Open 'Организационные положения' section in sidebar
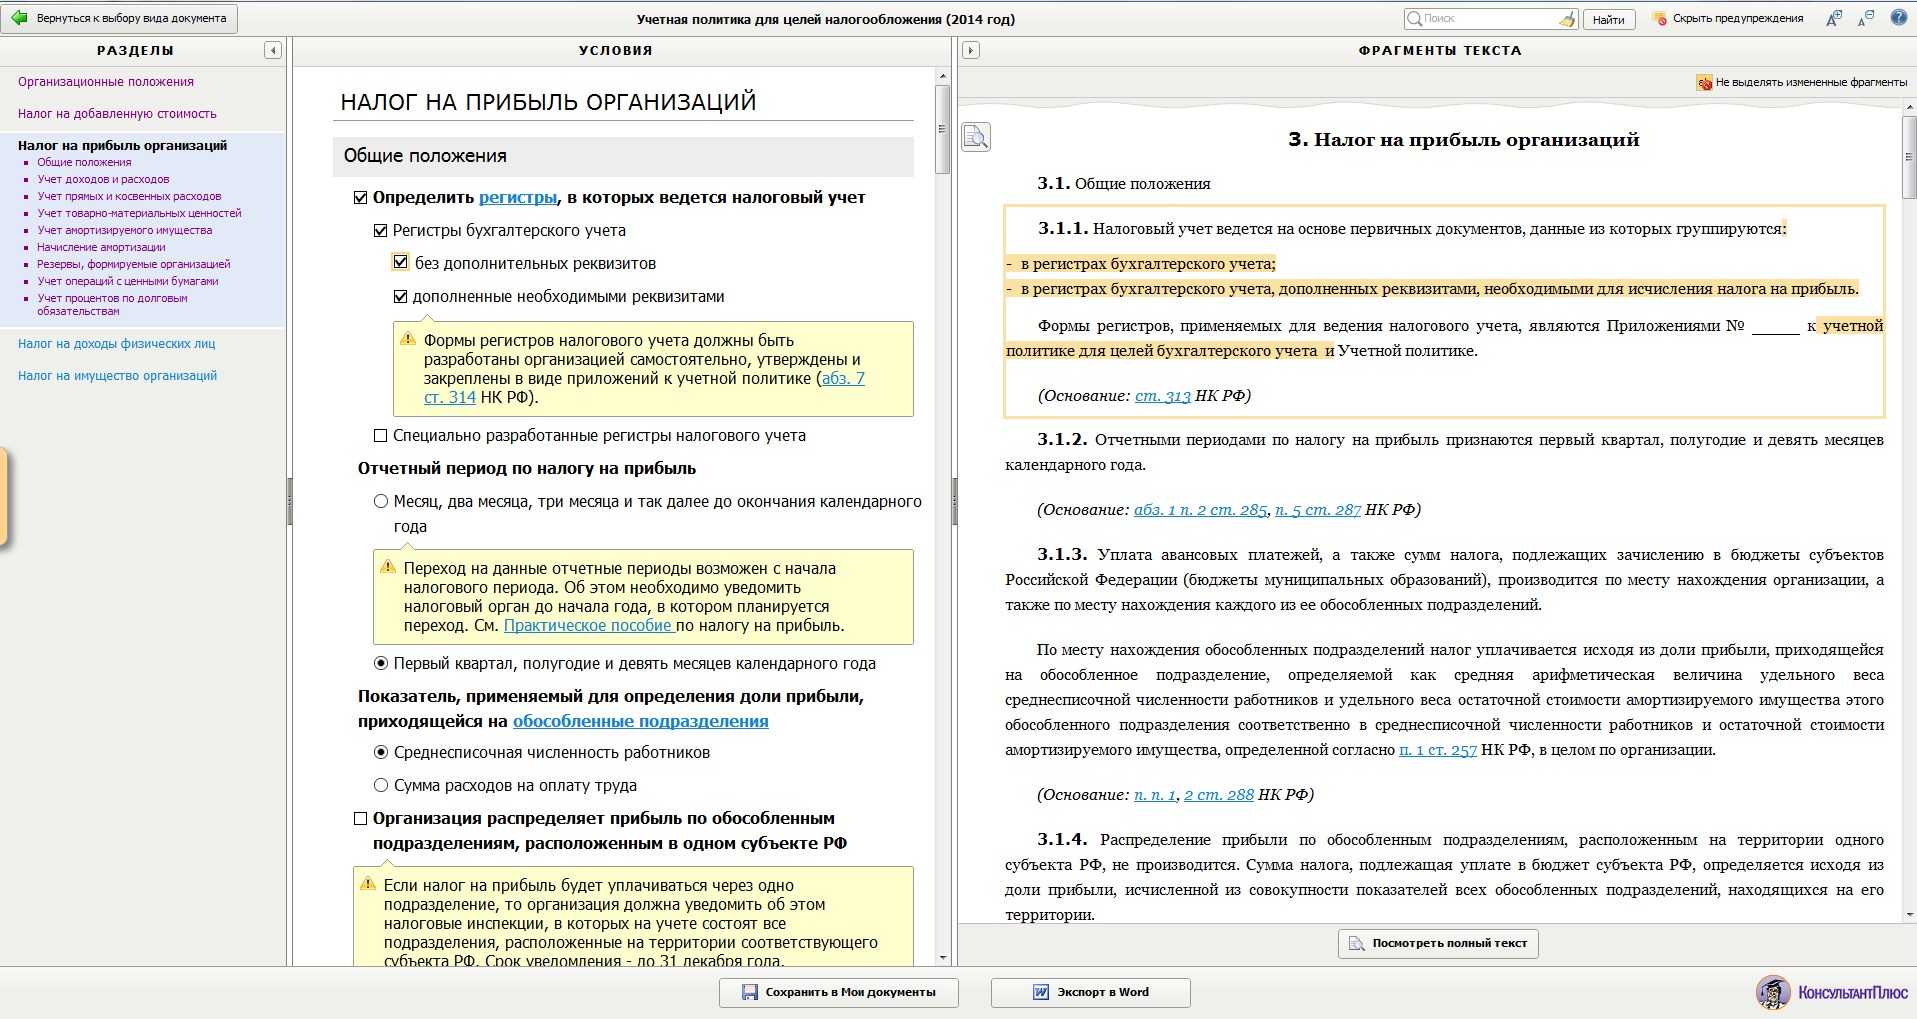 (x=106, y=82)
